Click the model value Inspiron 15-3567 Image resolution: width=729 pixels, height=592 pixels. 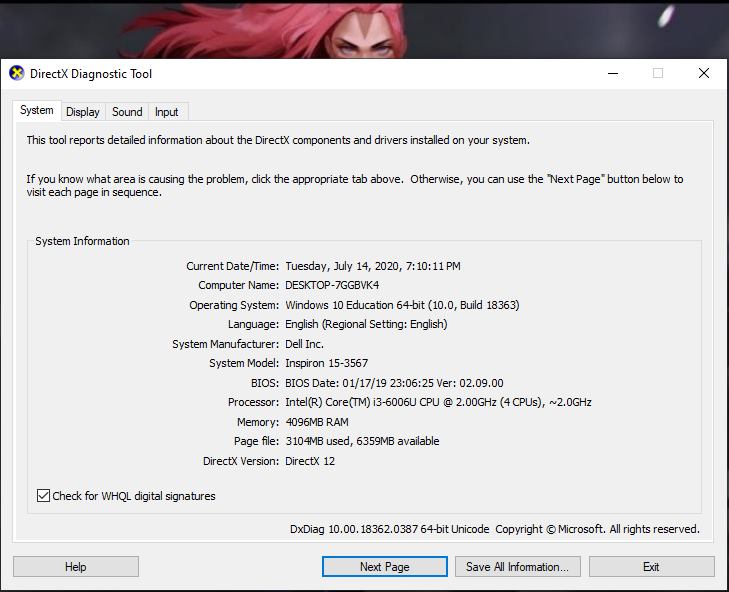click(326, 363)
